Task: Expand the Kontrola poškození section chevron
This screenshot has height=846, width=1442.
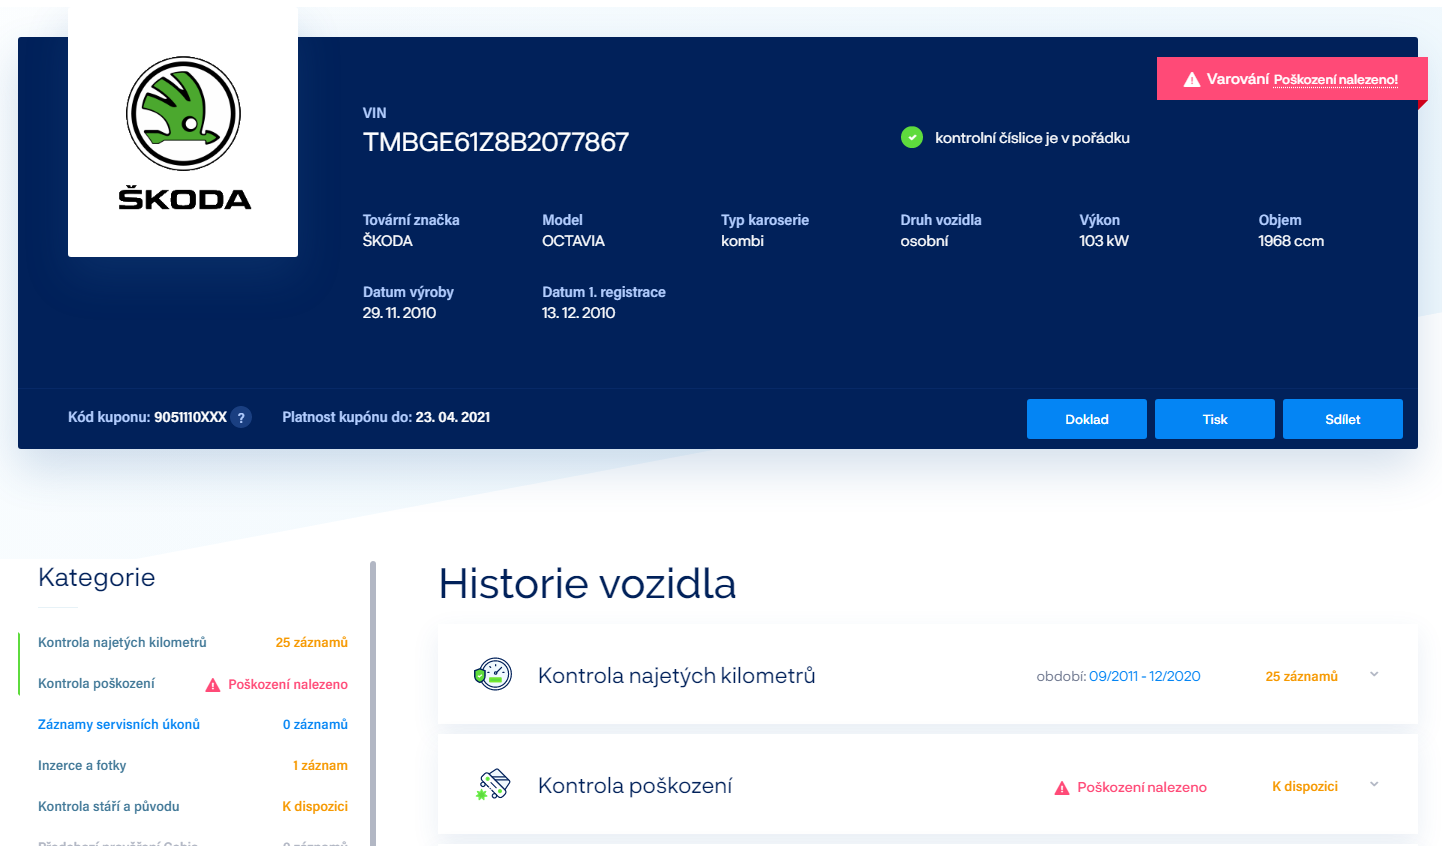Action: click(x=1374, y=785)
